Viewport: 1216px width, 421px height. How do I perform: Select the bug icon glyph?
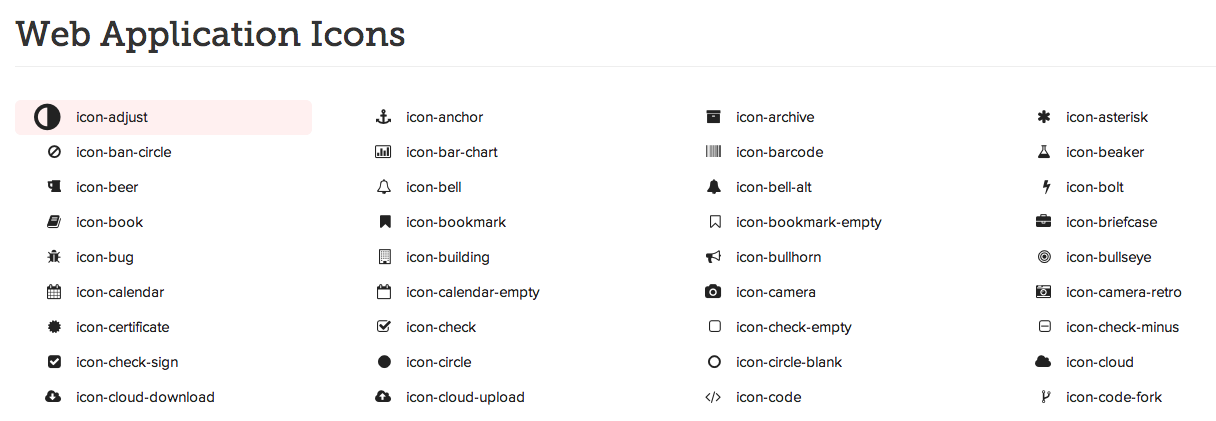54,257
